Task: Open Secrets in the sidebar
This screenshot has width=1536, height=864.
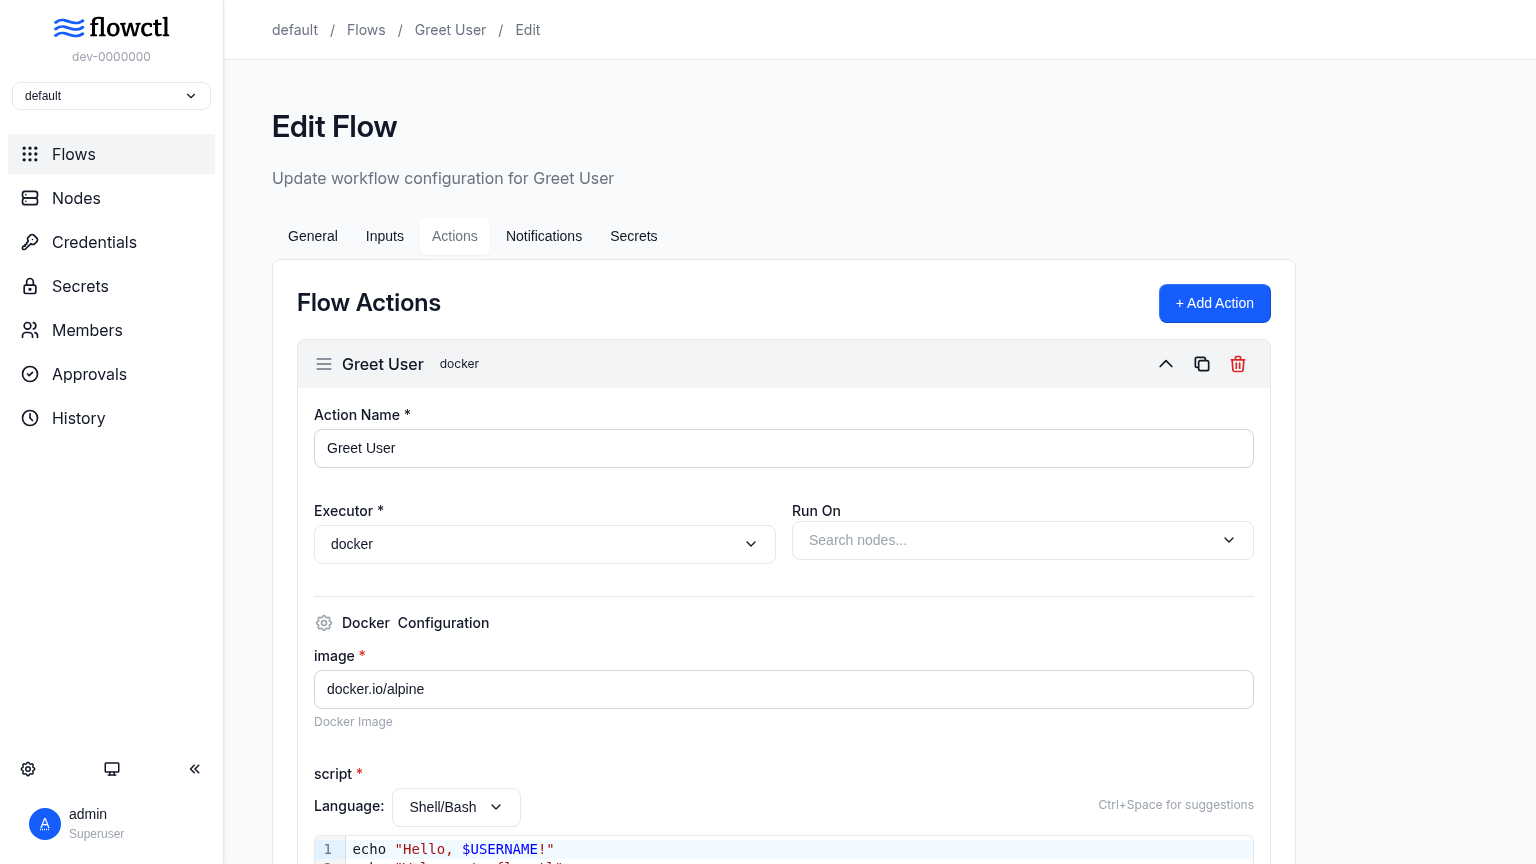Action: tap(111, 286)
